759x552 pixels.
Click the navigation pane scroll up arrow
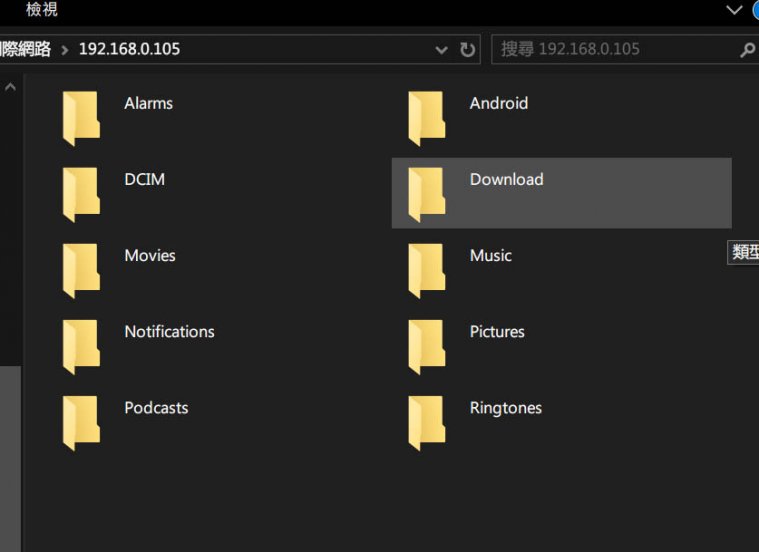[10, 88]
